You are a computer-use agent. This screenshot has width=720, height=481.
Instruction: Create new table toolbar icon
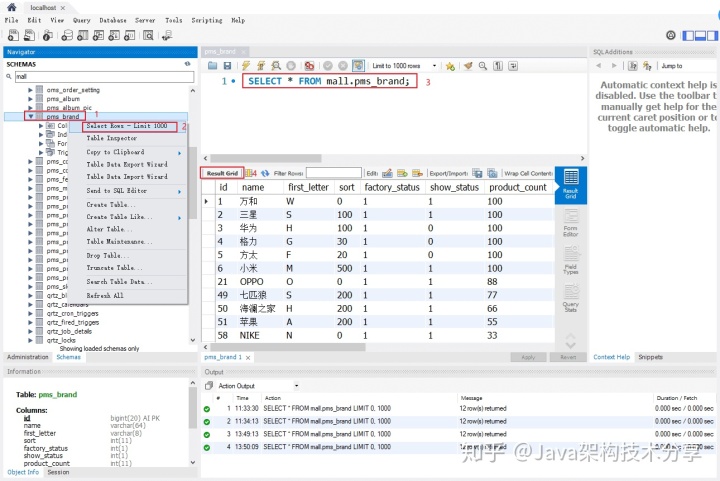click(x=83, y=35)
